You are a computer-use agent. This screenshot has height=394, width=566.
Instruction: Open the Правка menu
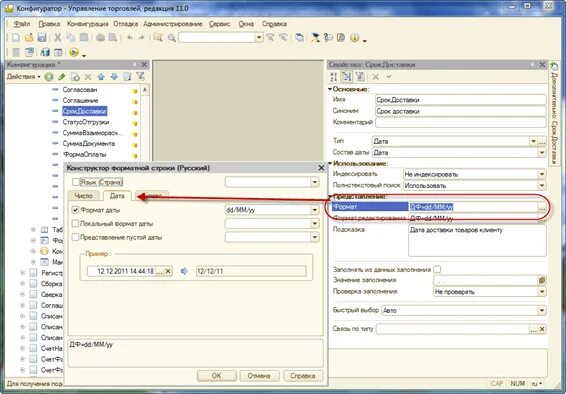[49, 24]
